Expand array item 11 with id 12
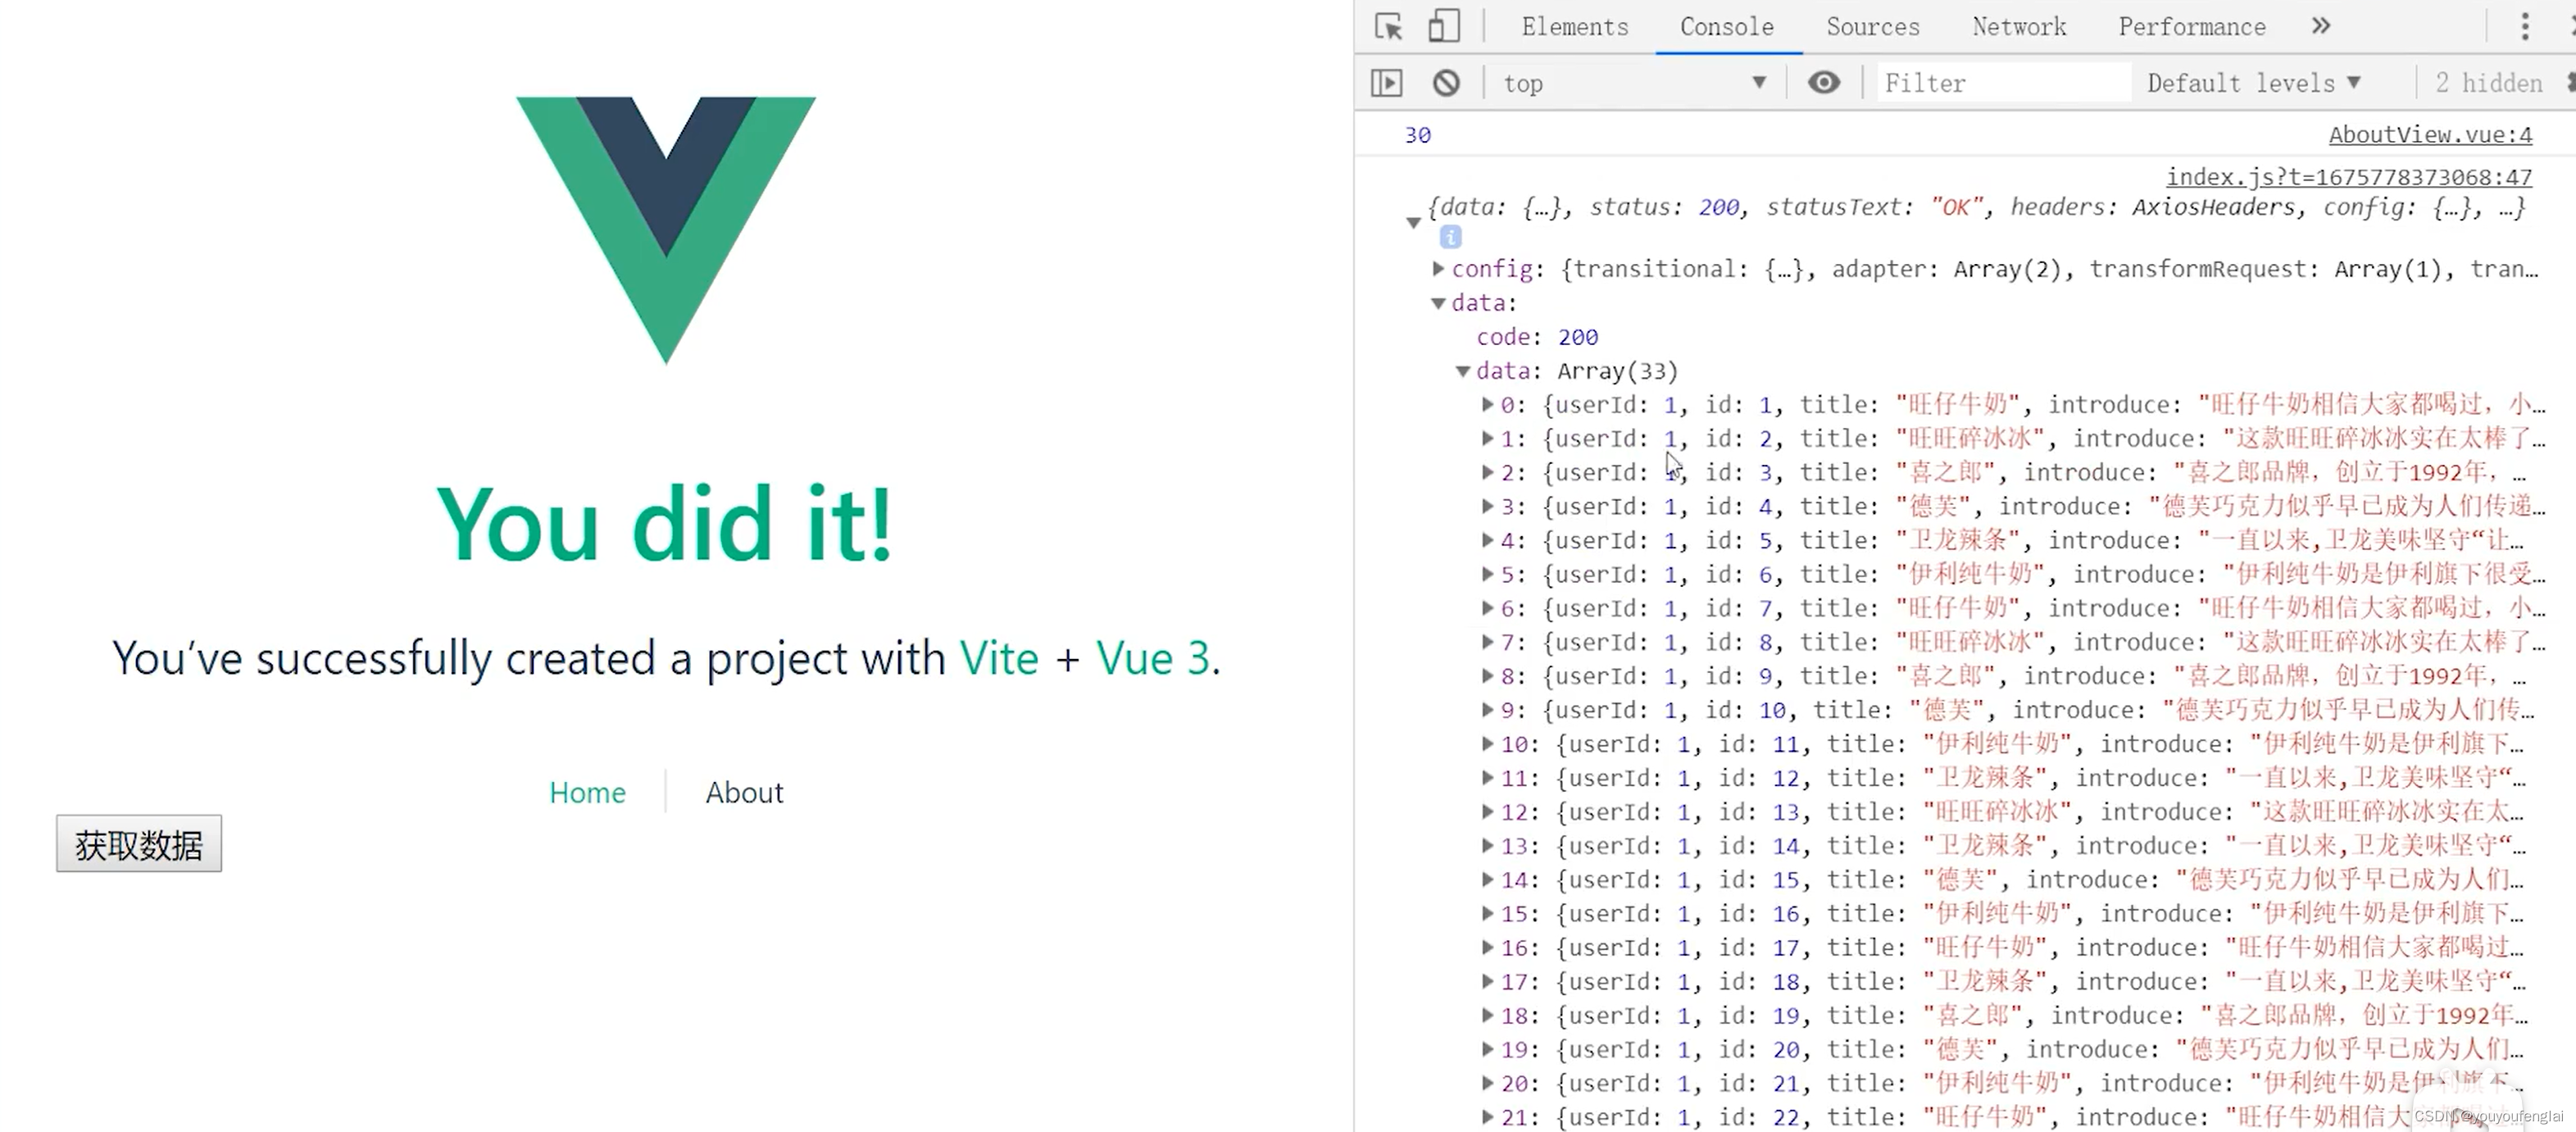The width and height of the screenshot is (2576, 1132). [1487, 778]
